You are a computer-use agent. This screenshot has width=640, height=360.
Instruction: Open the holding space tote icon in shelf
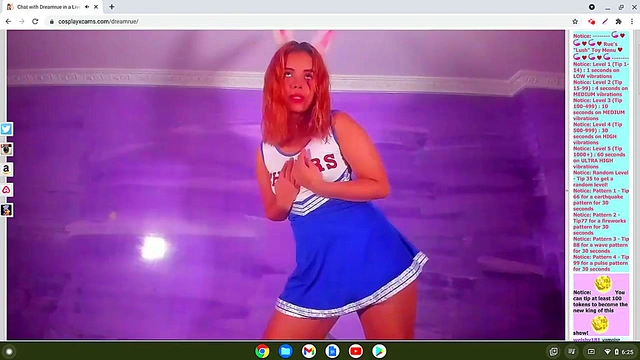coord(553,351)
